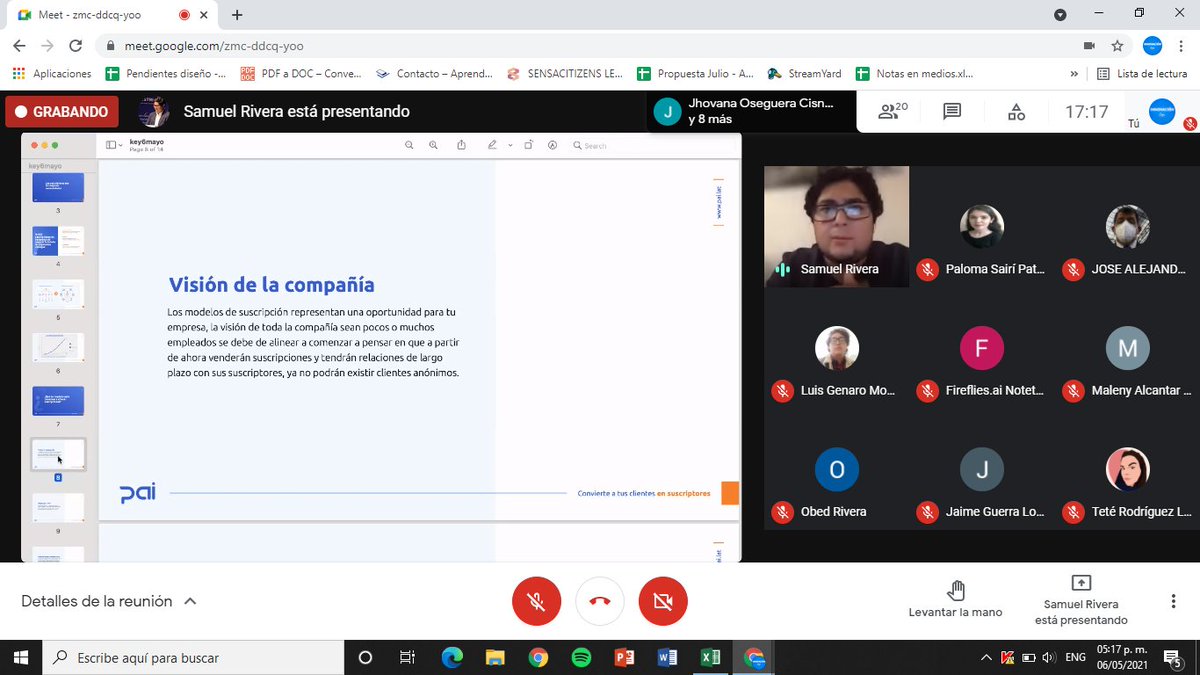Viewport: 1200px width, 675px height.
Task: Open the PDF share/export icon
Action: coord(461,145)
